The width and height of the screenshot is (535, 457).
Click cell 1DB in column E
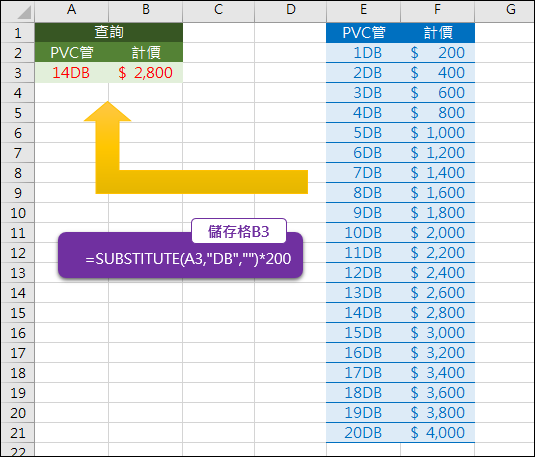pyautogui.click(x=363, y=53)
